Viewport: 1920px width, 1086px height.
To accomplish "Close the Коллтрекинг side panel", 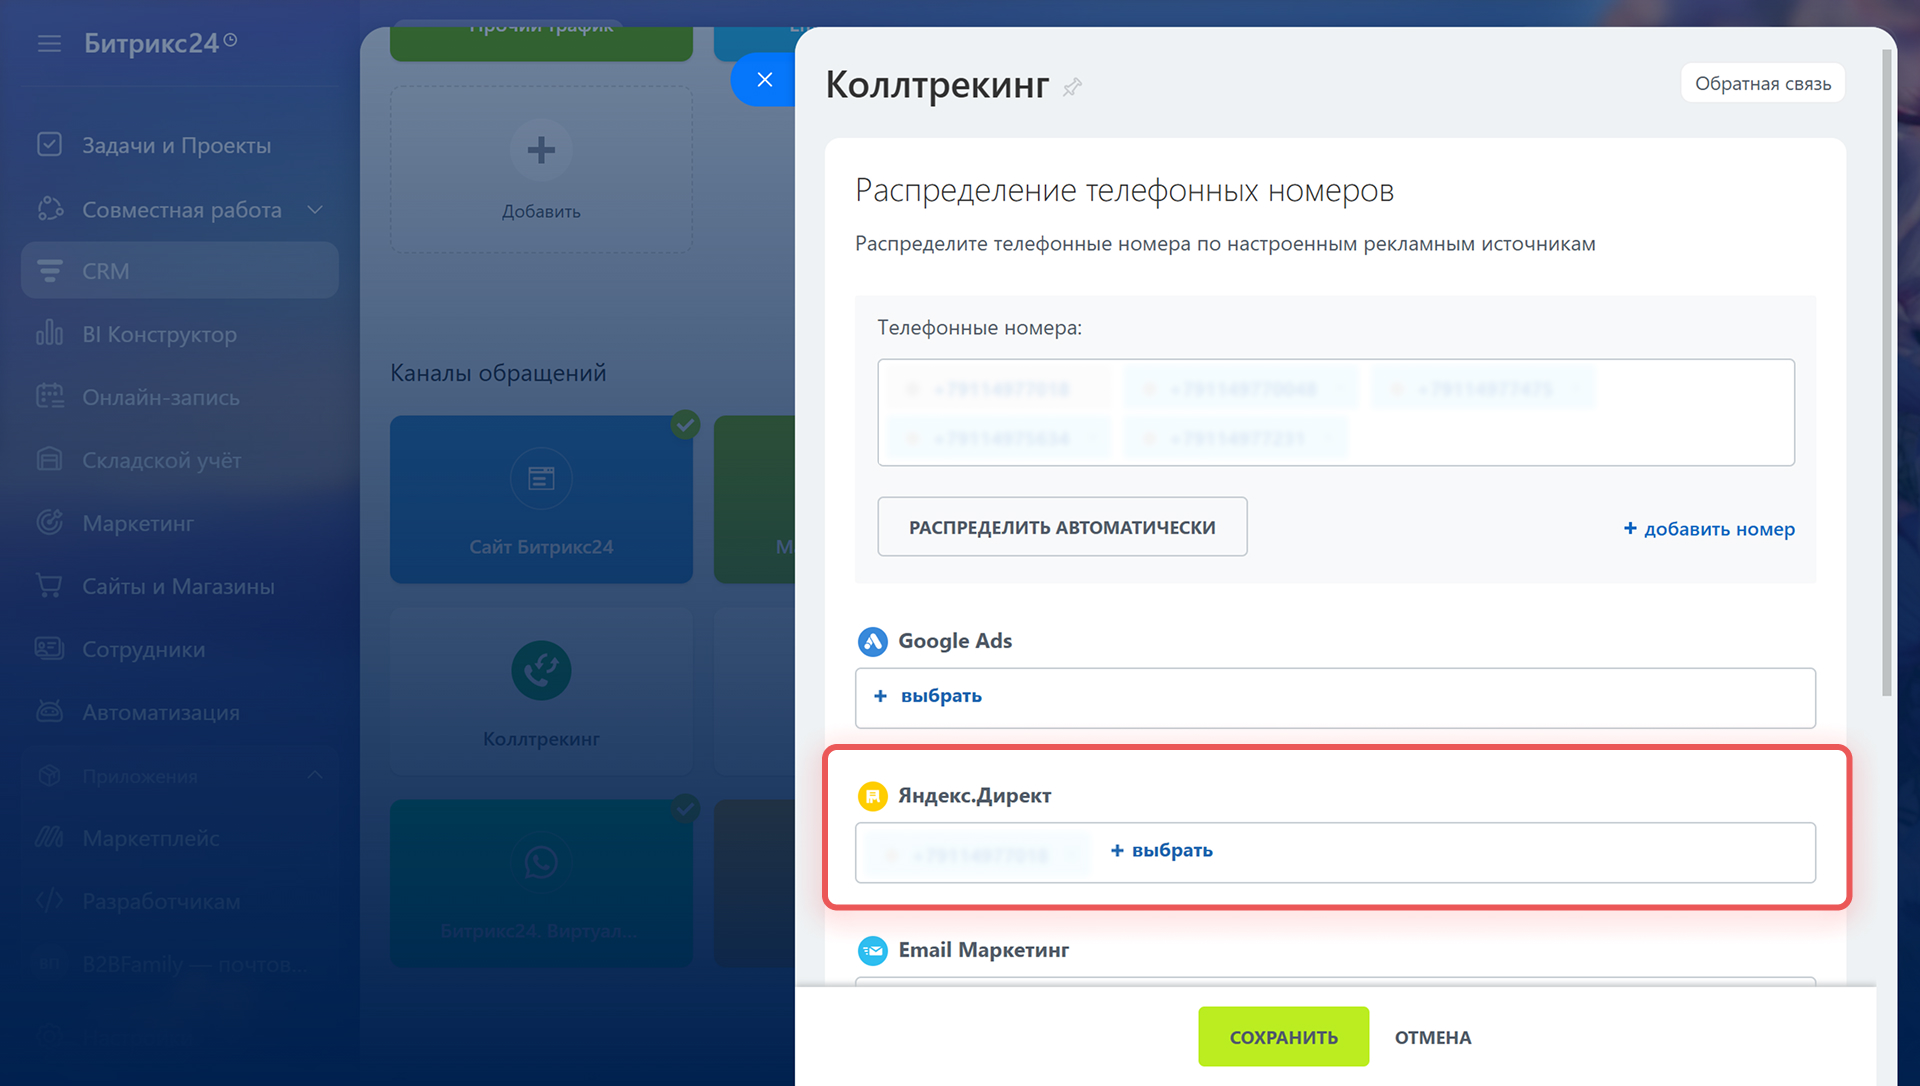I will click(764, 80).
